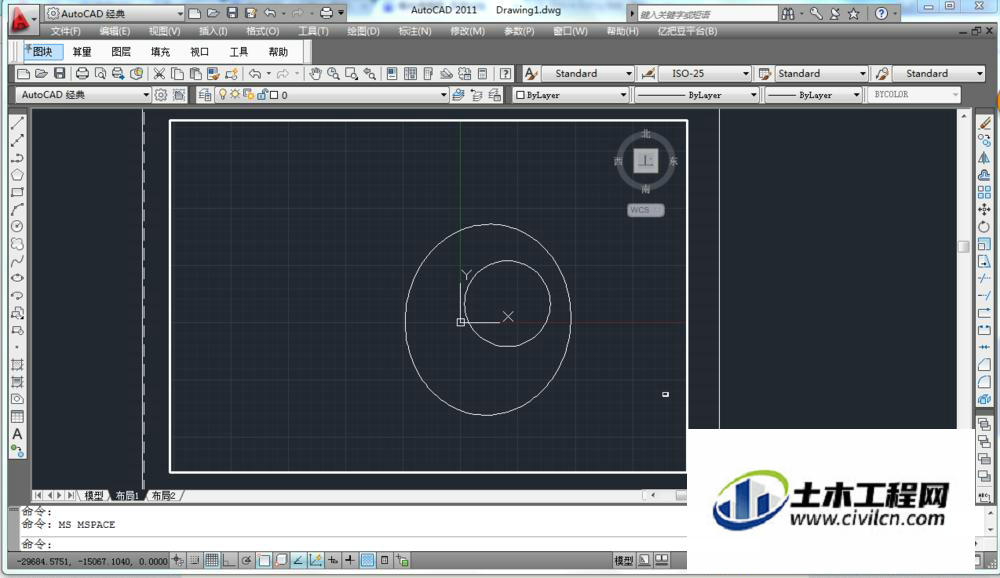
Task: Click the Dimension Style icon
Action: (648, 74)
